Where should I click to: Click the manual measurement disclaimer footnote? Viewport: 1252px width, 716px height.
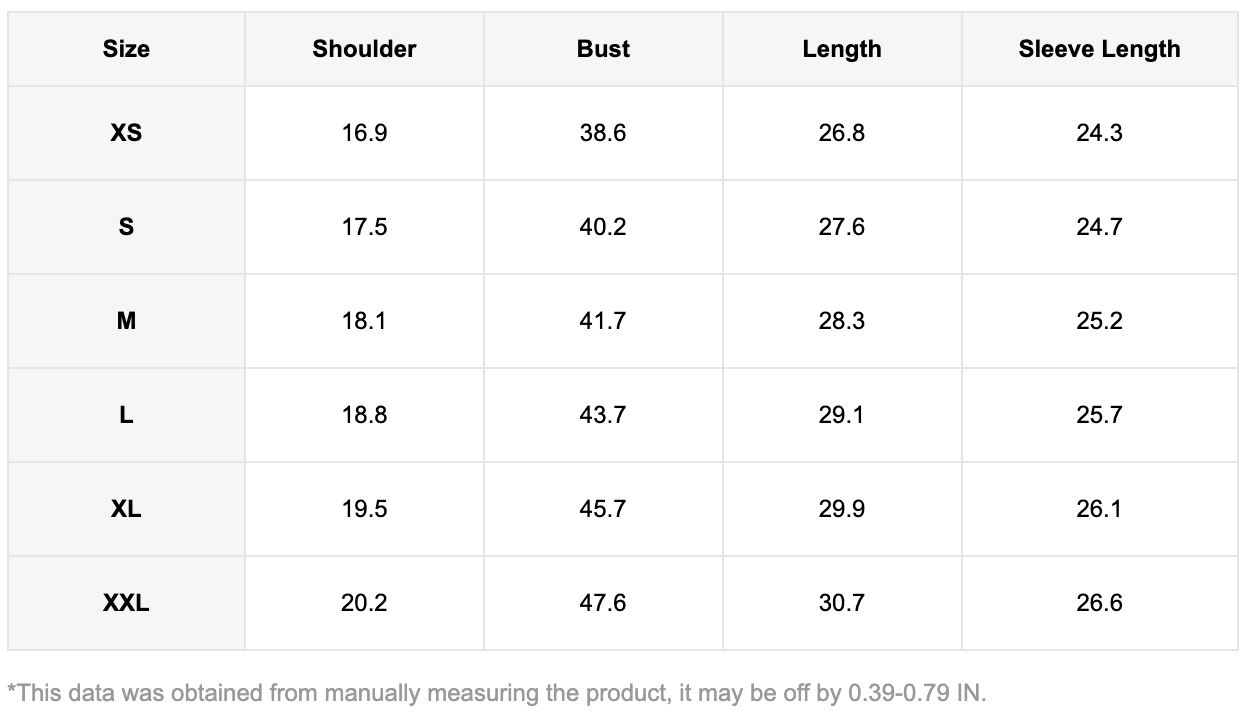[497, 692]
